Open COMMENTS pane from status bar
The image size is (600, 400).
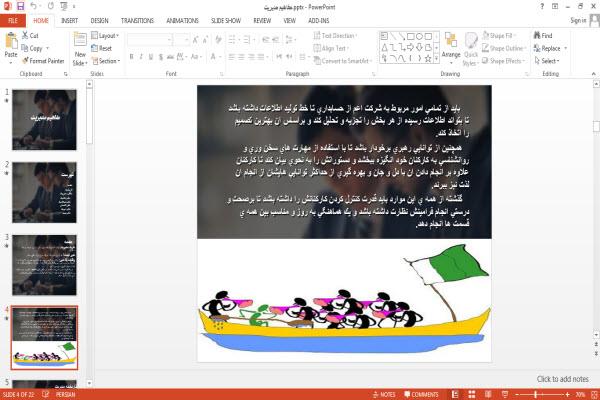pos(422,394)
